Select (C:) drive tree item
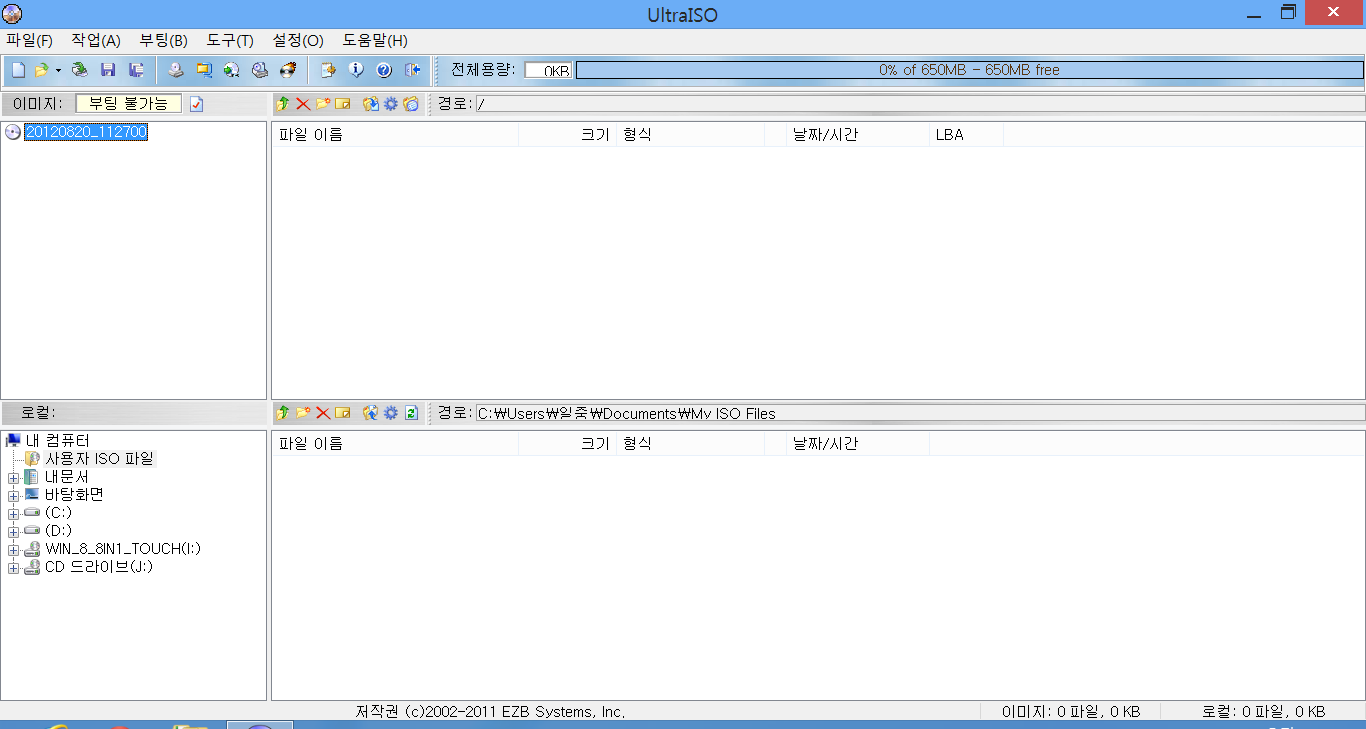 (x=58, y=513)
